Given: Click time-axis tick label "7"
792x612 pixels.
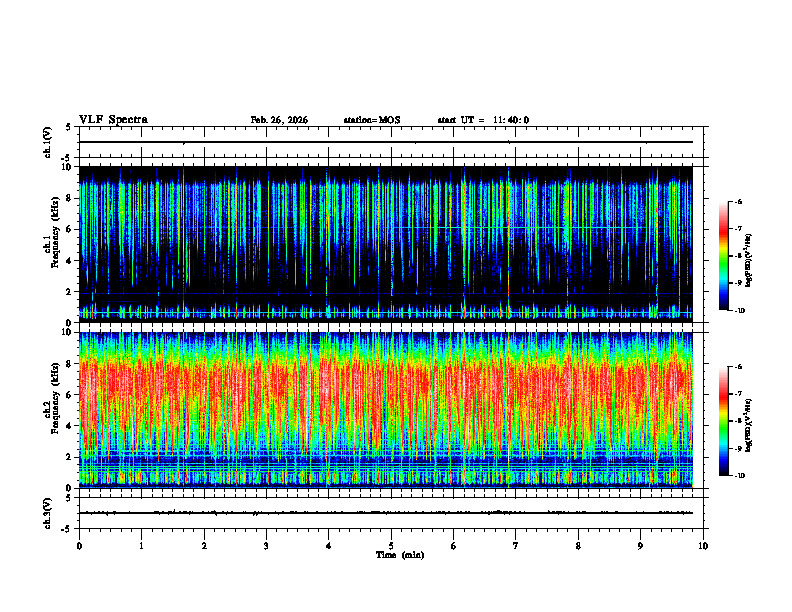Looking at the screenshot, I should pyautogui.click(x=516, y=546).
